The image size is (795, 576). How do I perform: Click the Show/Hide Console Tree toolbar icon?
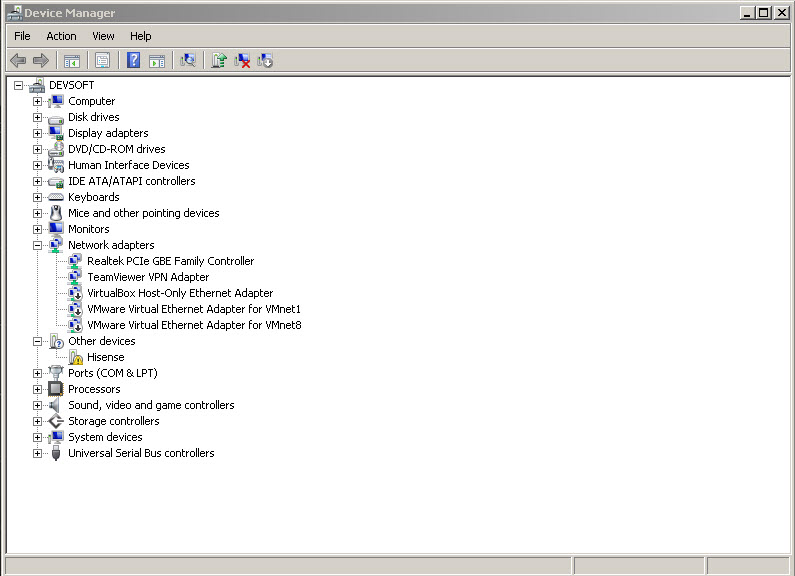coord(72,61)
